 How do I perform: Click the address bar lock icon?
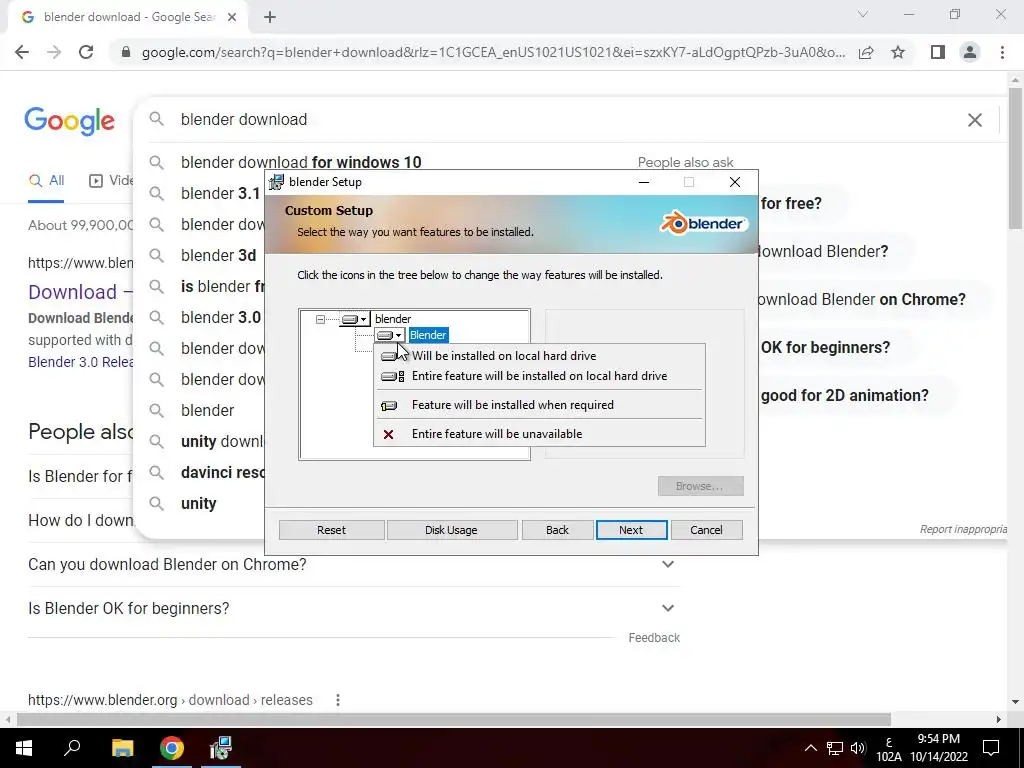tap(126, 52)
